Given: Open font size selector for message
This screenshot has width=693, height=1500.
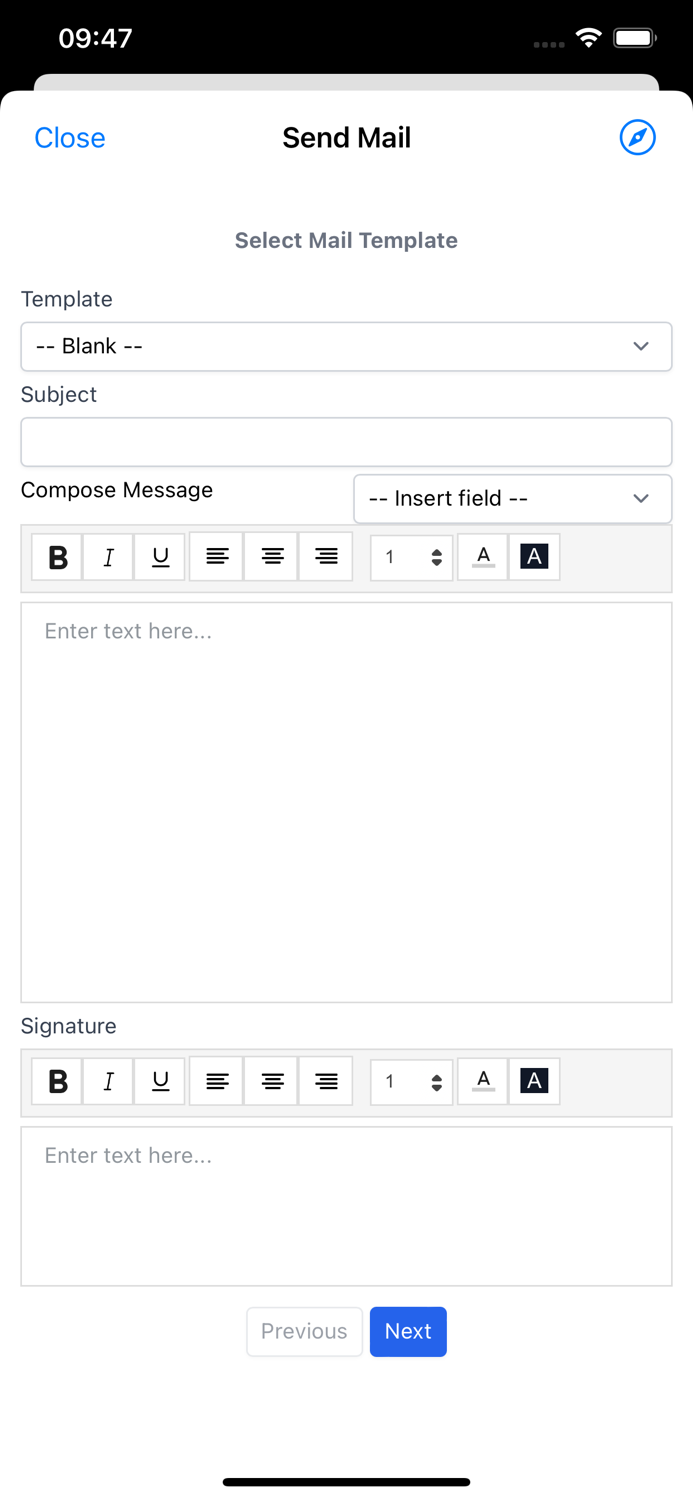Looking at the screenshot, I should (x=411, y=557).
